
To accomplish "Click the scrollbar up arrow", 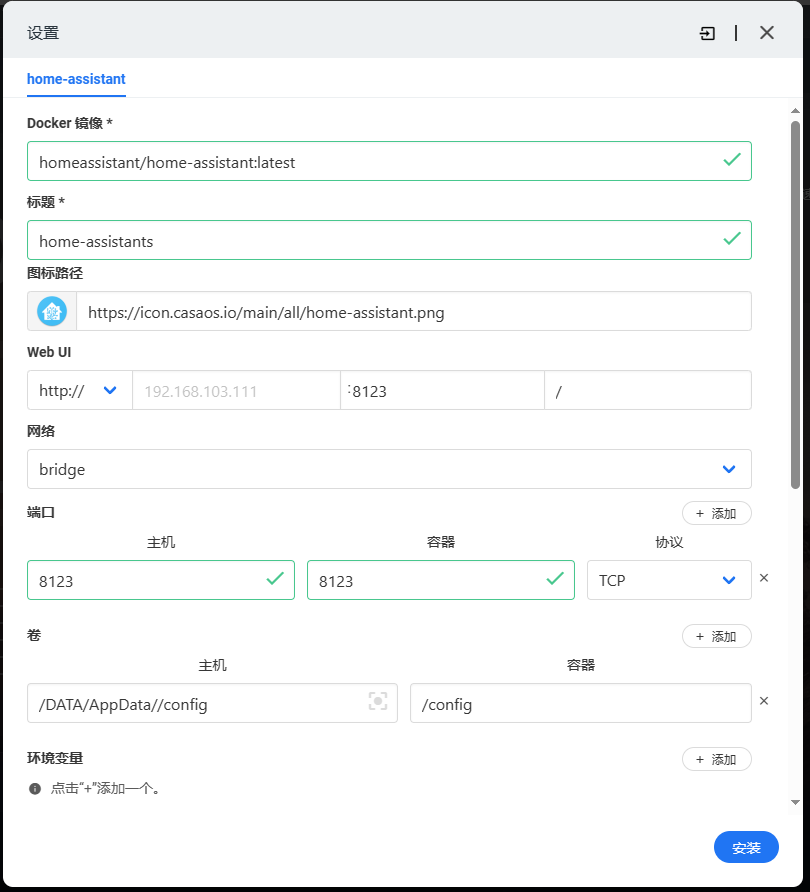I will [x=795, y=111].
